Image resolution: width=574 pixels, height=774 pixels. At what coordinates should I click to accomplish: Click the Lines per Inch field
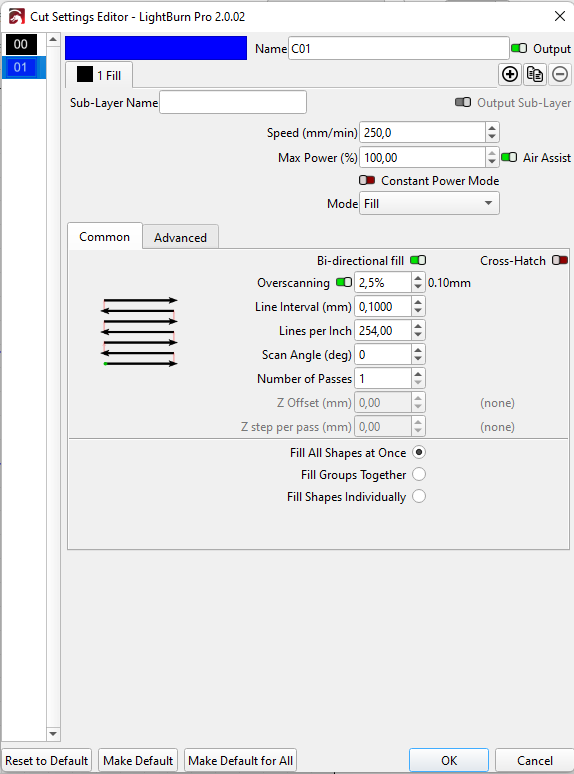[383, 330]
